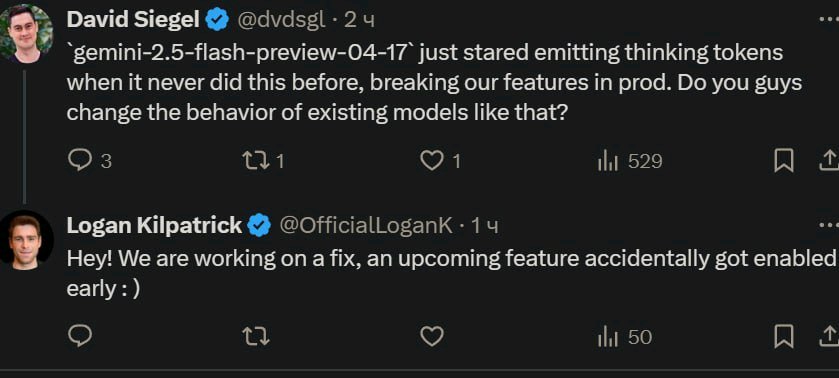839x378 pixels.
Task: View analytics showing 529 views
Action: point(630,161)
